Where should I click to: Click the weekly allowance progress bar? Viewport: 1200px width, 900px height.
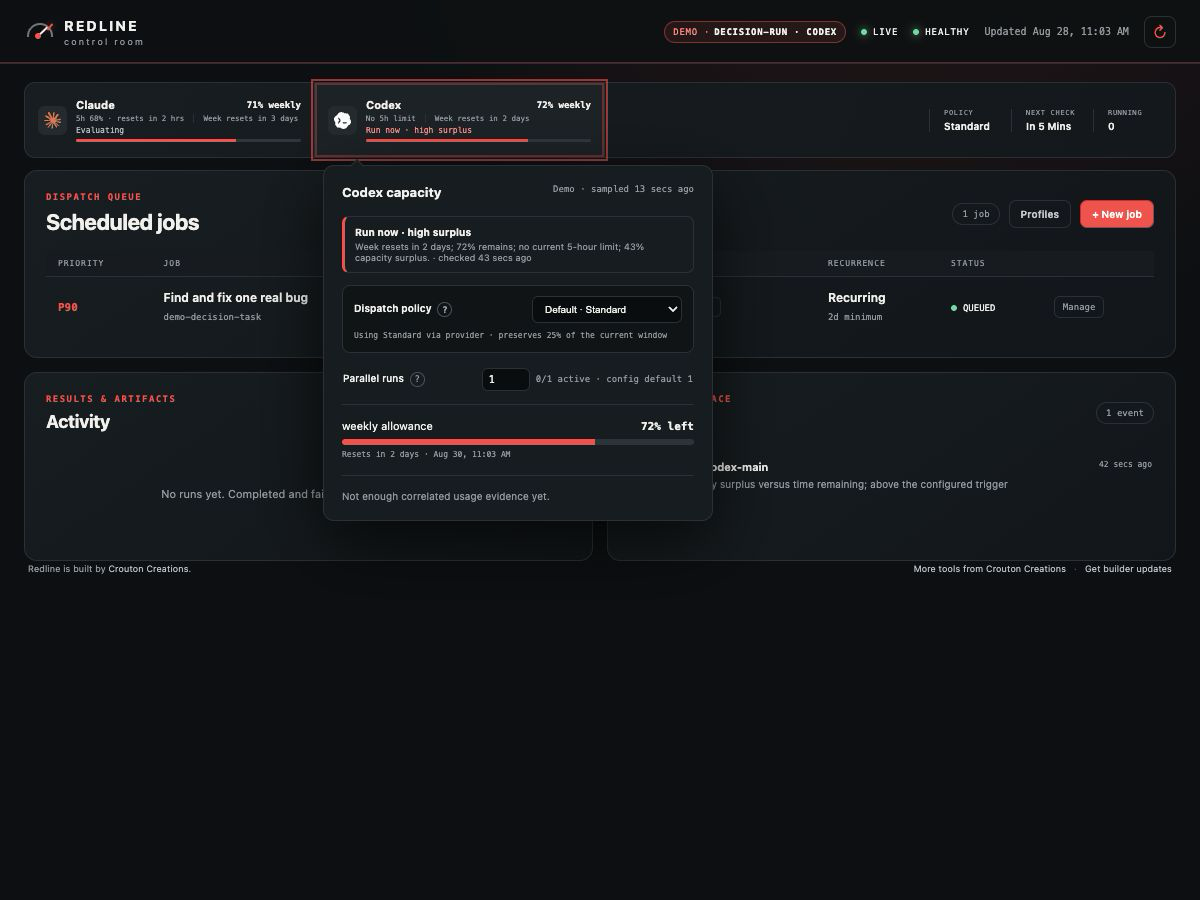coord(518,441)
